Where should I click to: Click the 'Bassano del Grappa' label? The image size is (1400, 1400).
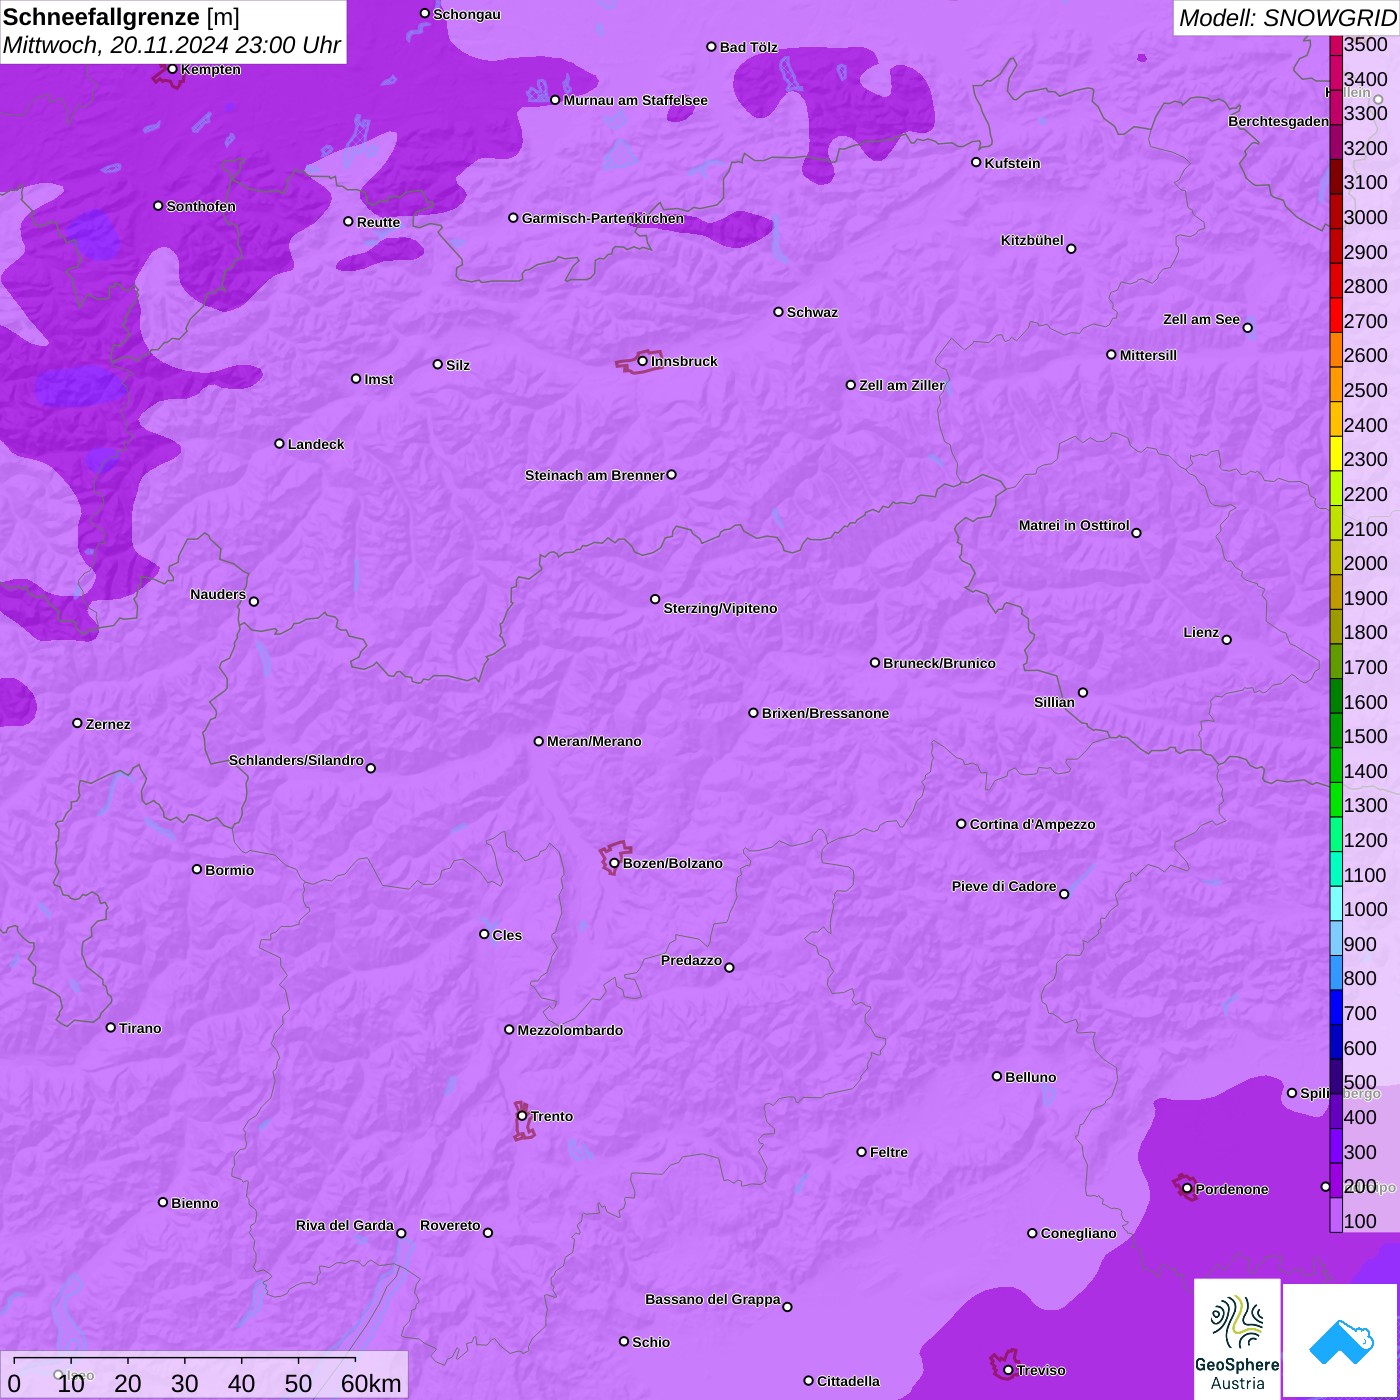[x=713, y=1299]
